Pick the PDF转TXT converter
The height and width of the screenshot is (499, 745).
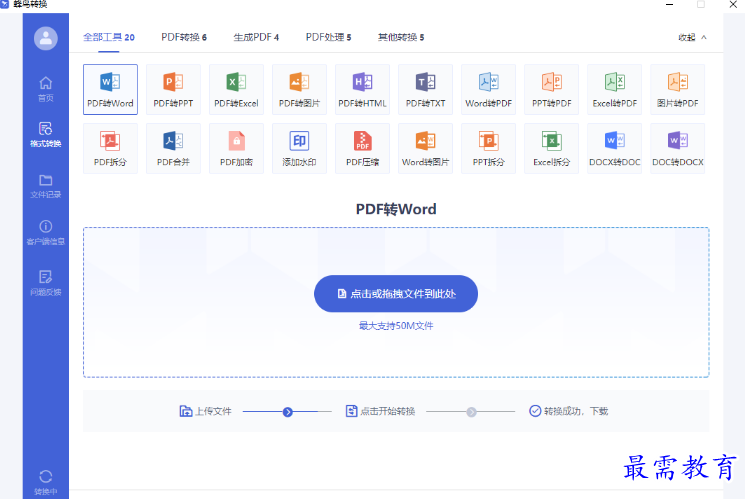[425, 89]
